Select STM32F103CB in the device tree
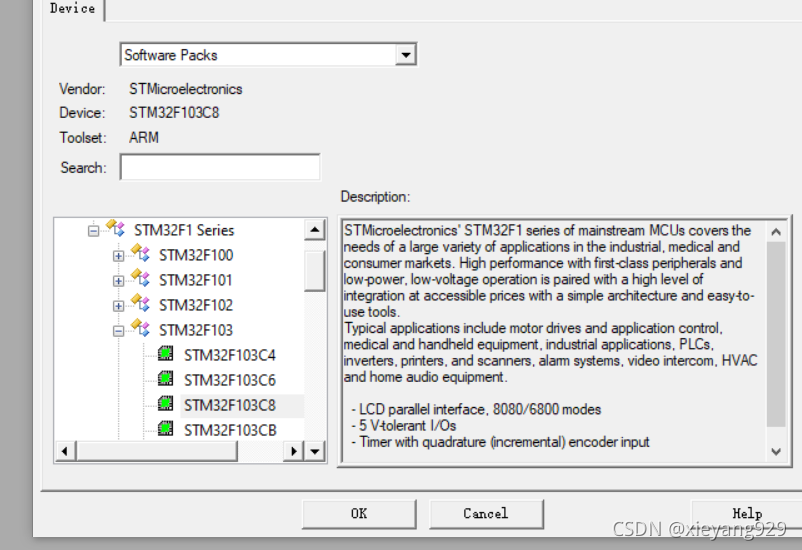The image size is (802, 550). [230, 430]
